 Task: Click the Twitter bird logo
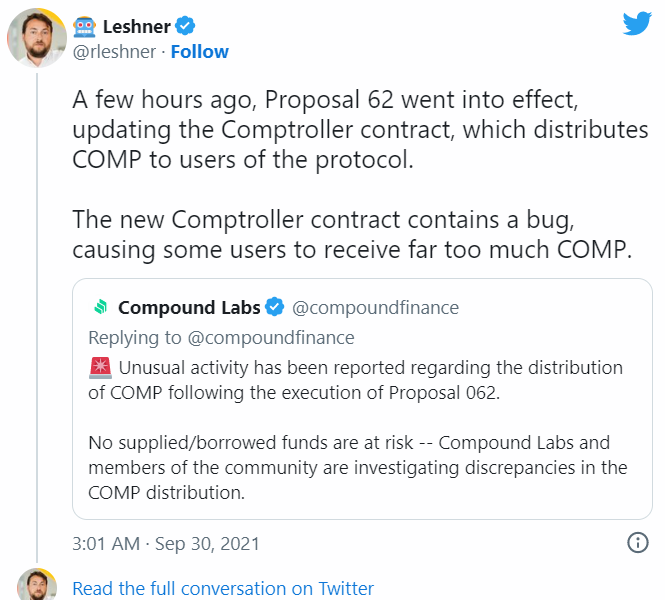(x=637, y=24)
